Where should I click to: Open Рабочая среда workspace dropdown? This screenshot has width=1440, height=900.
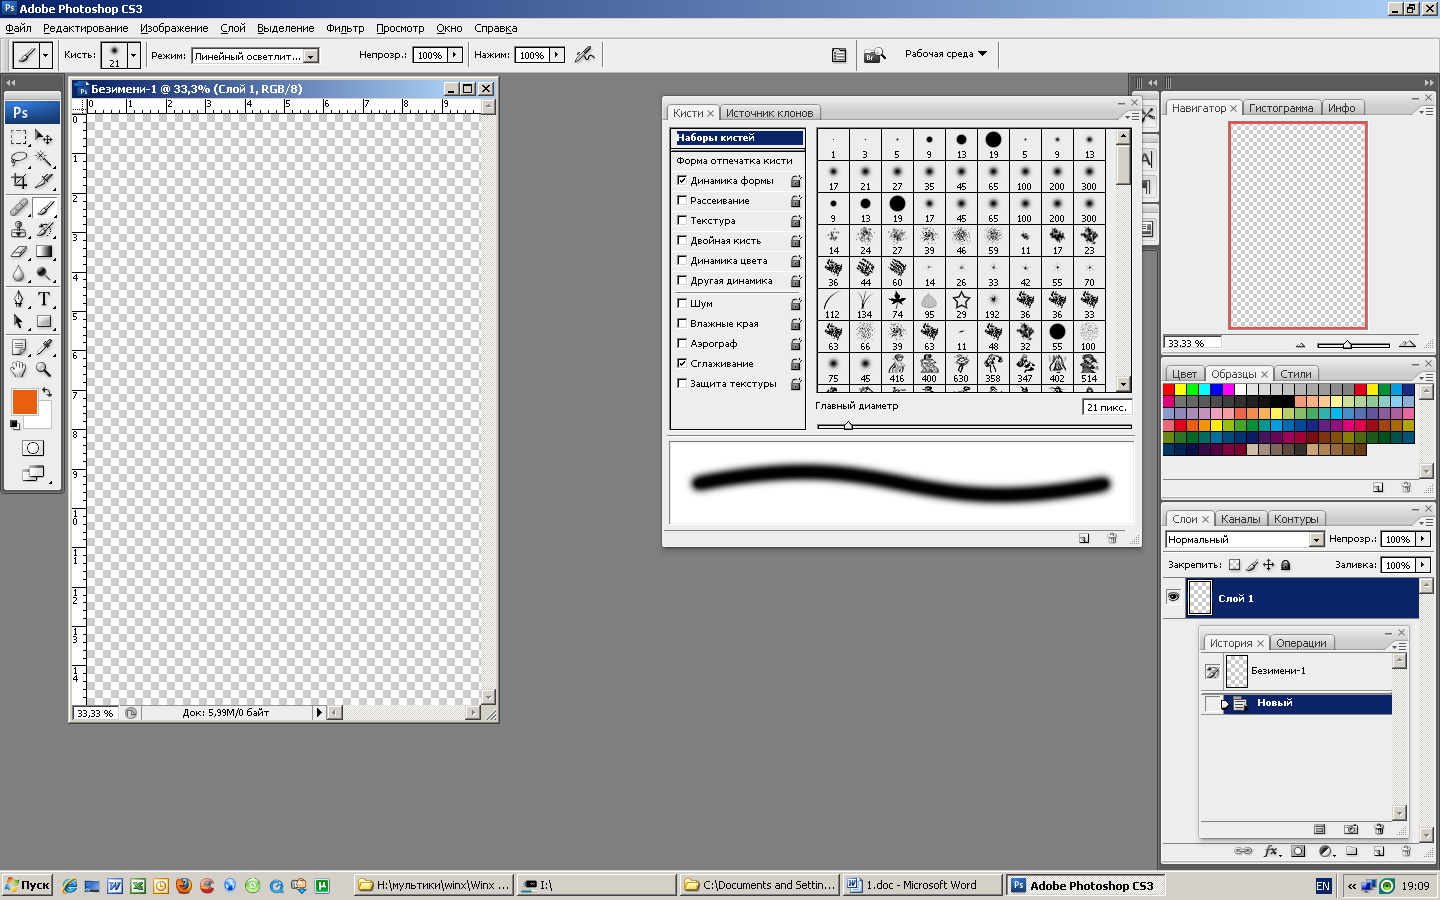946,54
